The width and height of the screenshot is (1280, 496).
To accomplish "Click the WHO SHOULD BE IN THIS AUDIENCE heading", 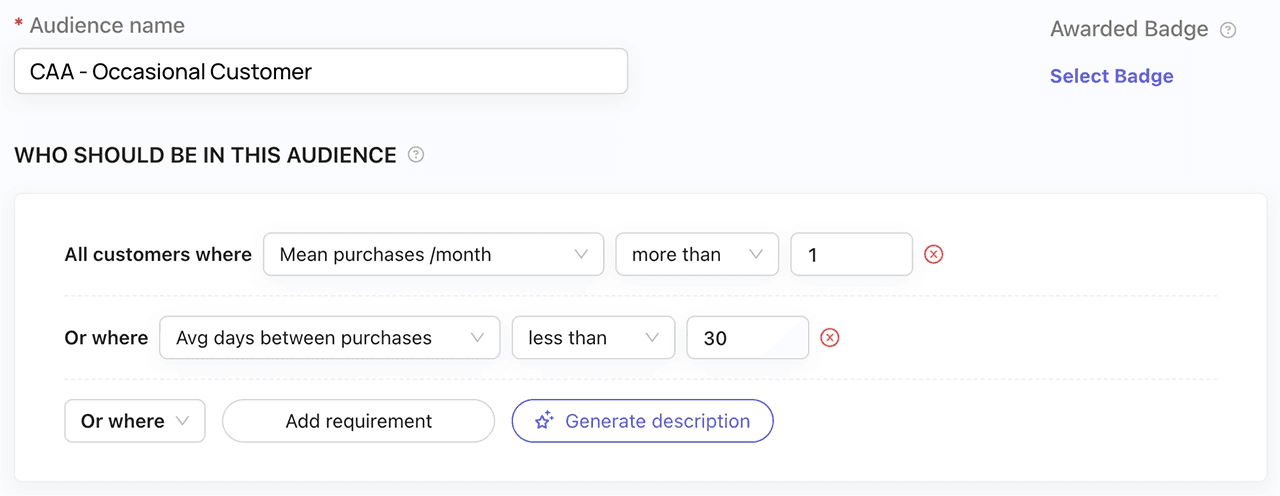I will pyautogui.click(x=205, y=155).
